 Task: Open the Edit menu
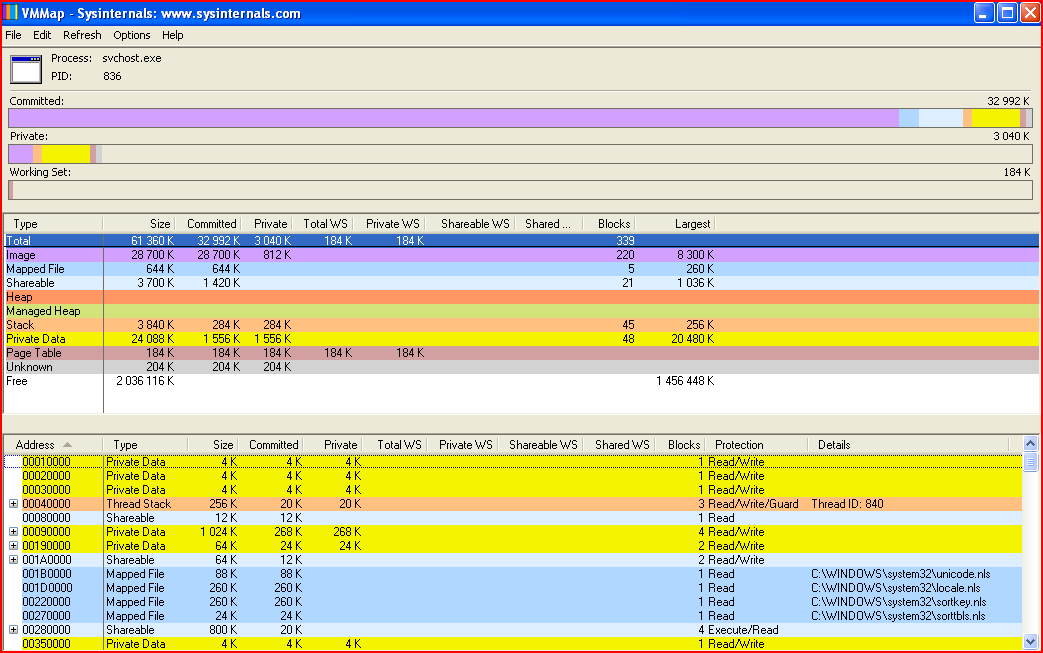click(42, 35)
